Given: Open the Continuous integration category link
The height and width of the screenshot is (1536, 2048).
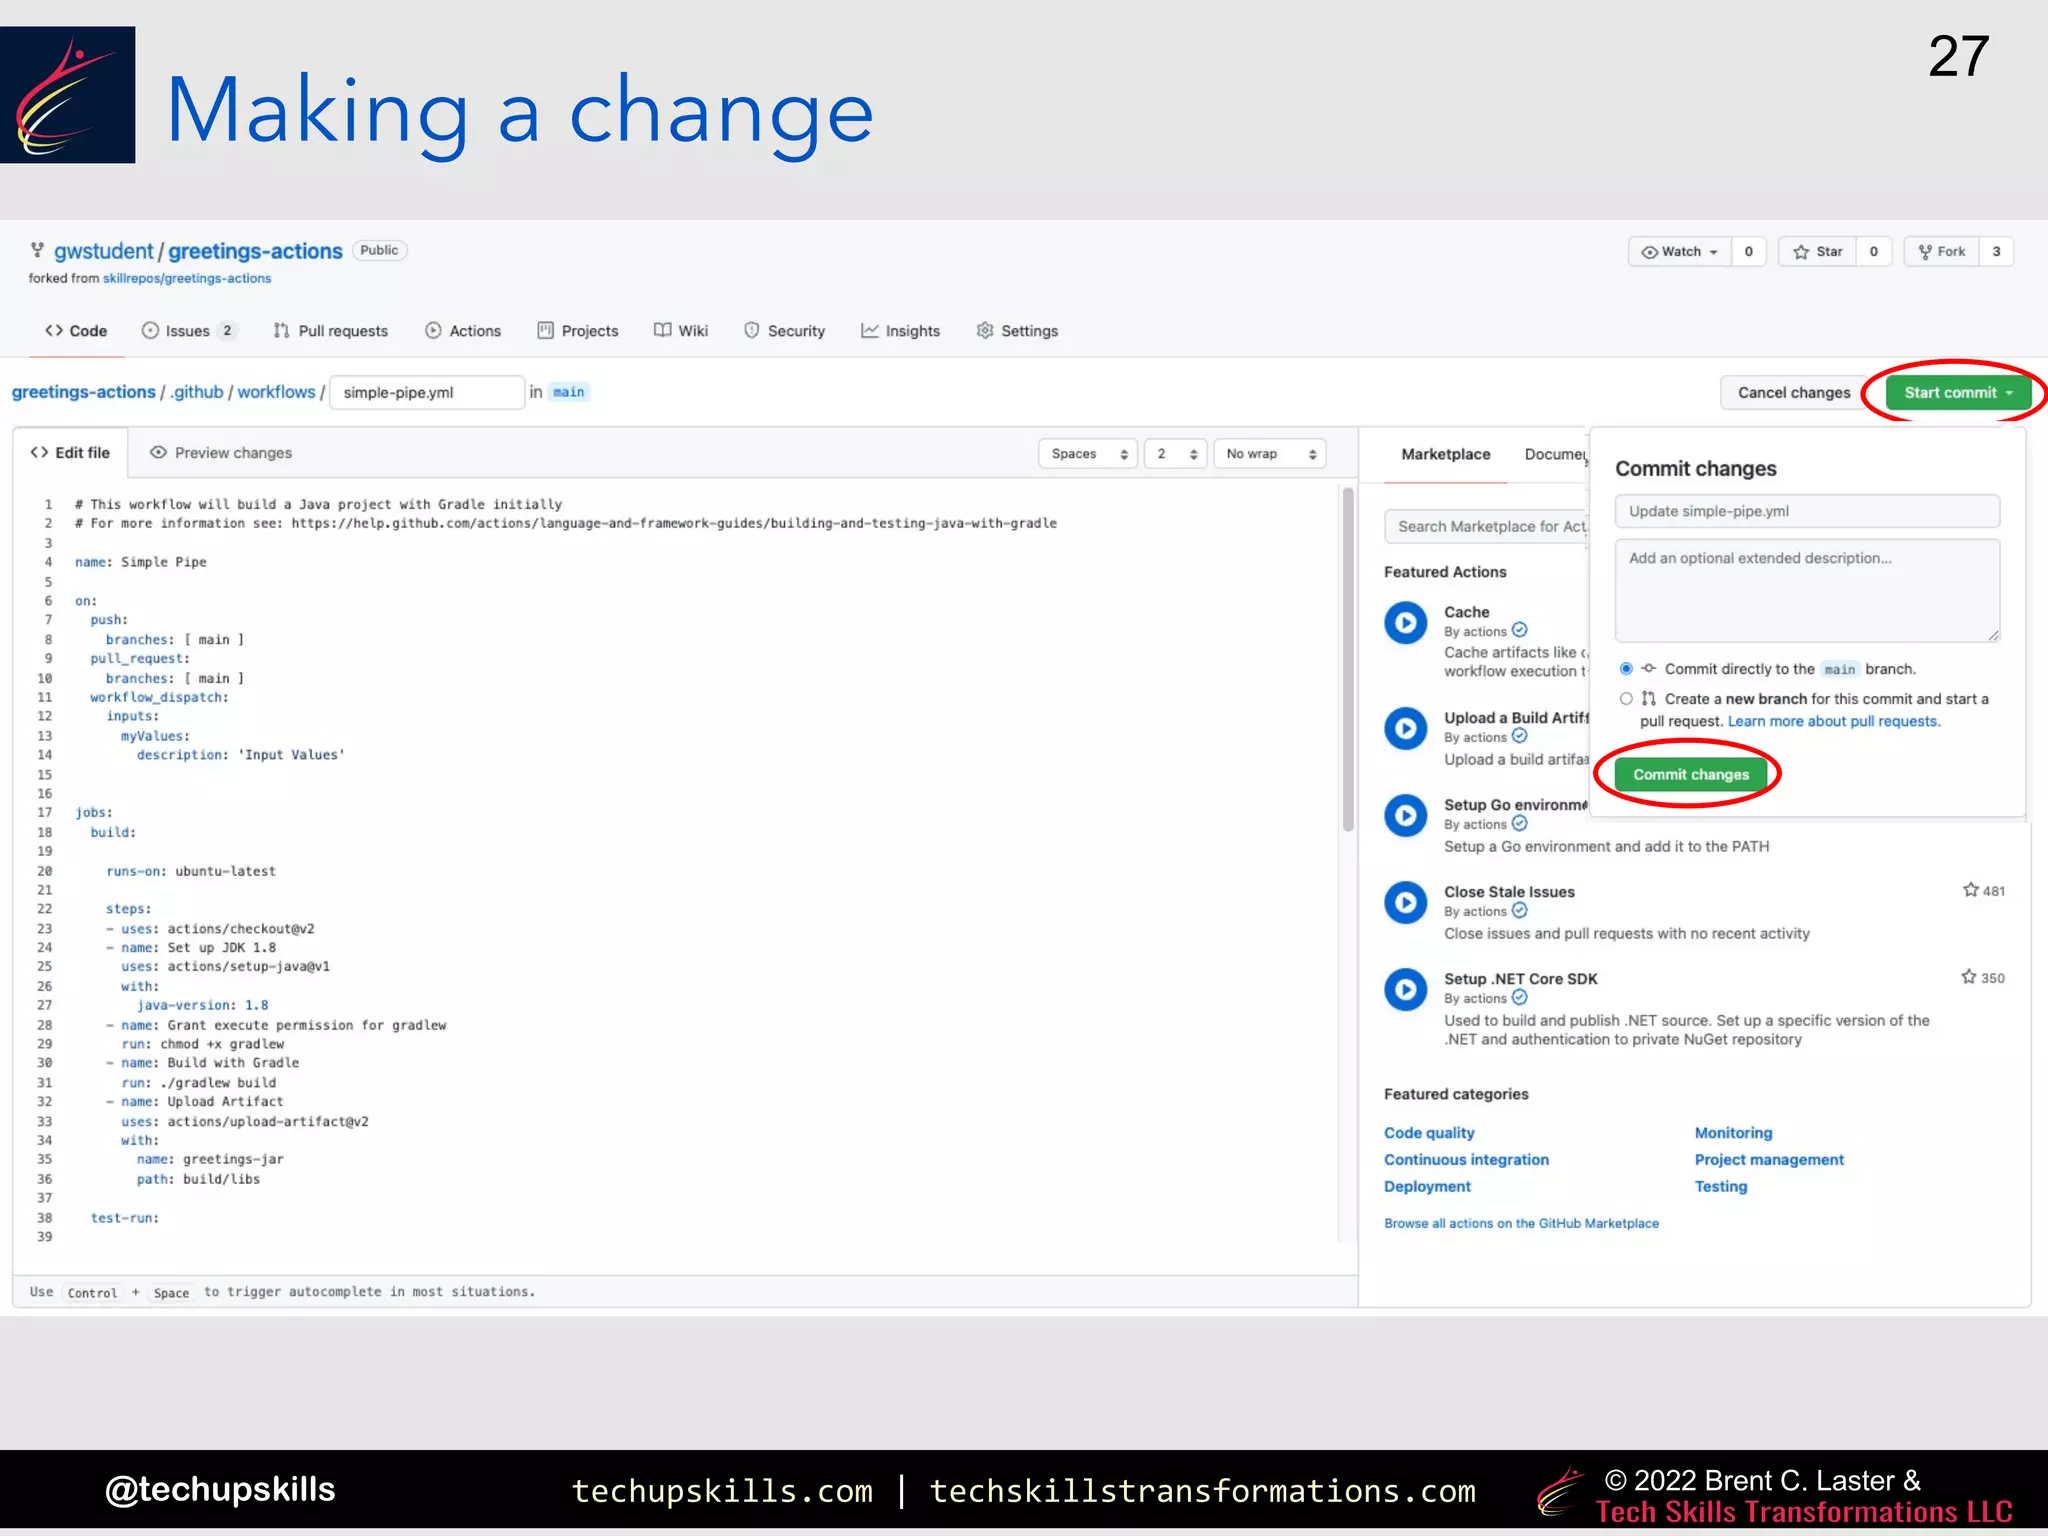Looking at the screenshot, I should tap(1466, 1160).
